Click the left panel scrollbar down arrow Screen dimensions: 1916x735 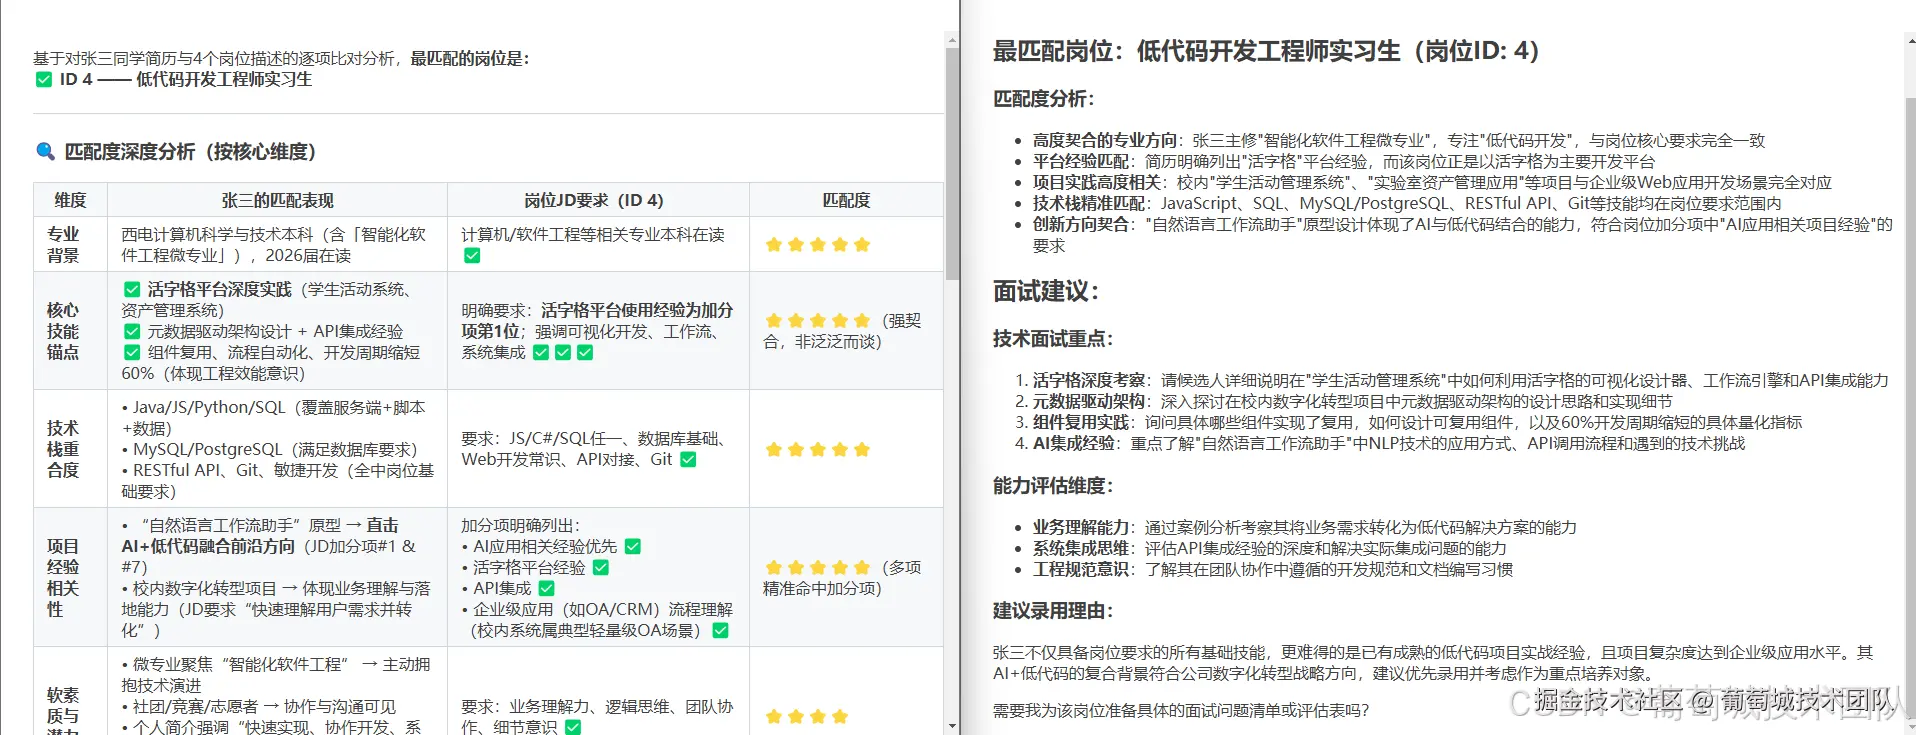point(952,726)
